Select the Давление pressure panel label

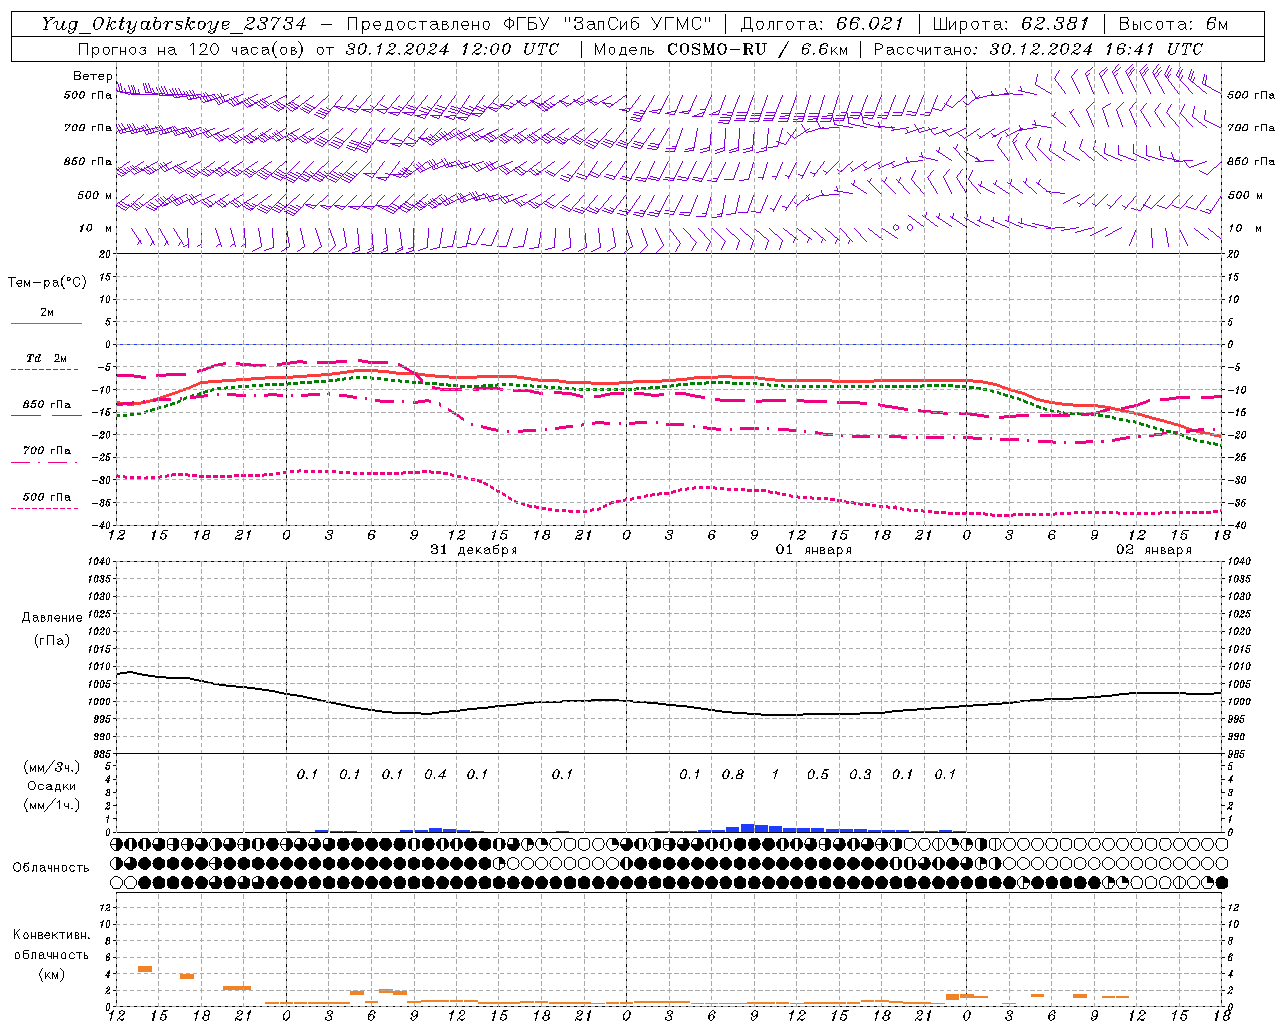tap(52, 618)
